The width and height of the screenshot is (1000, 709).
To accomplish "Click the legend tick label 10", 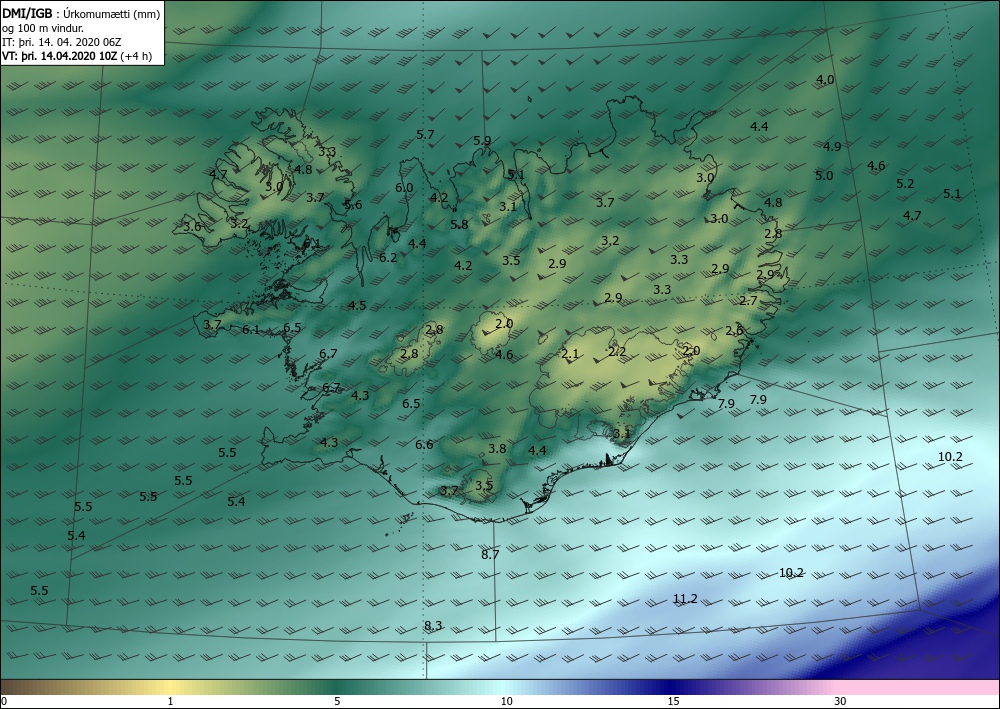I will (x=506, y=701).
